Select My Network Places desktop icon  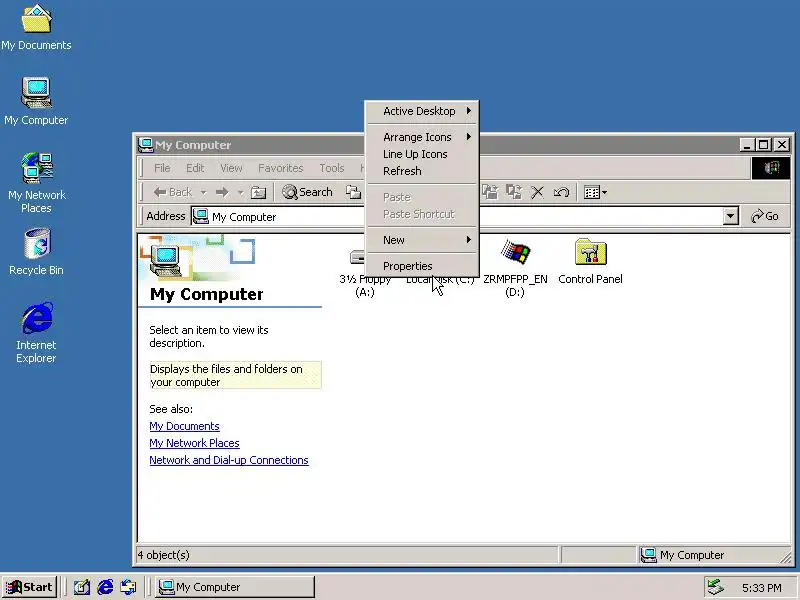(x=36, y=183)
